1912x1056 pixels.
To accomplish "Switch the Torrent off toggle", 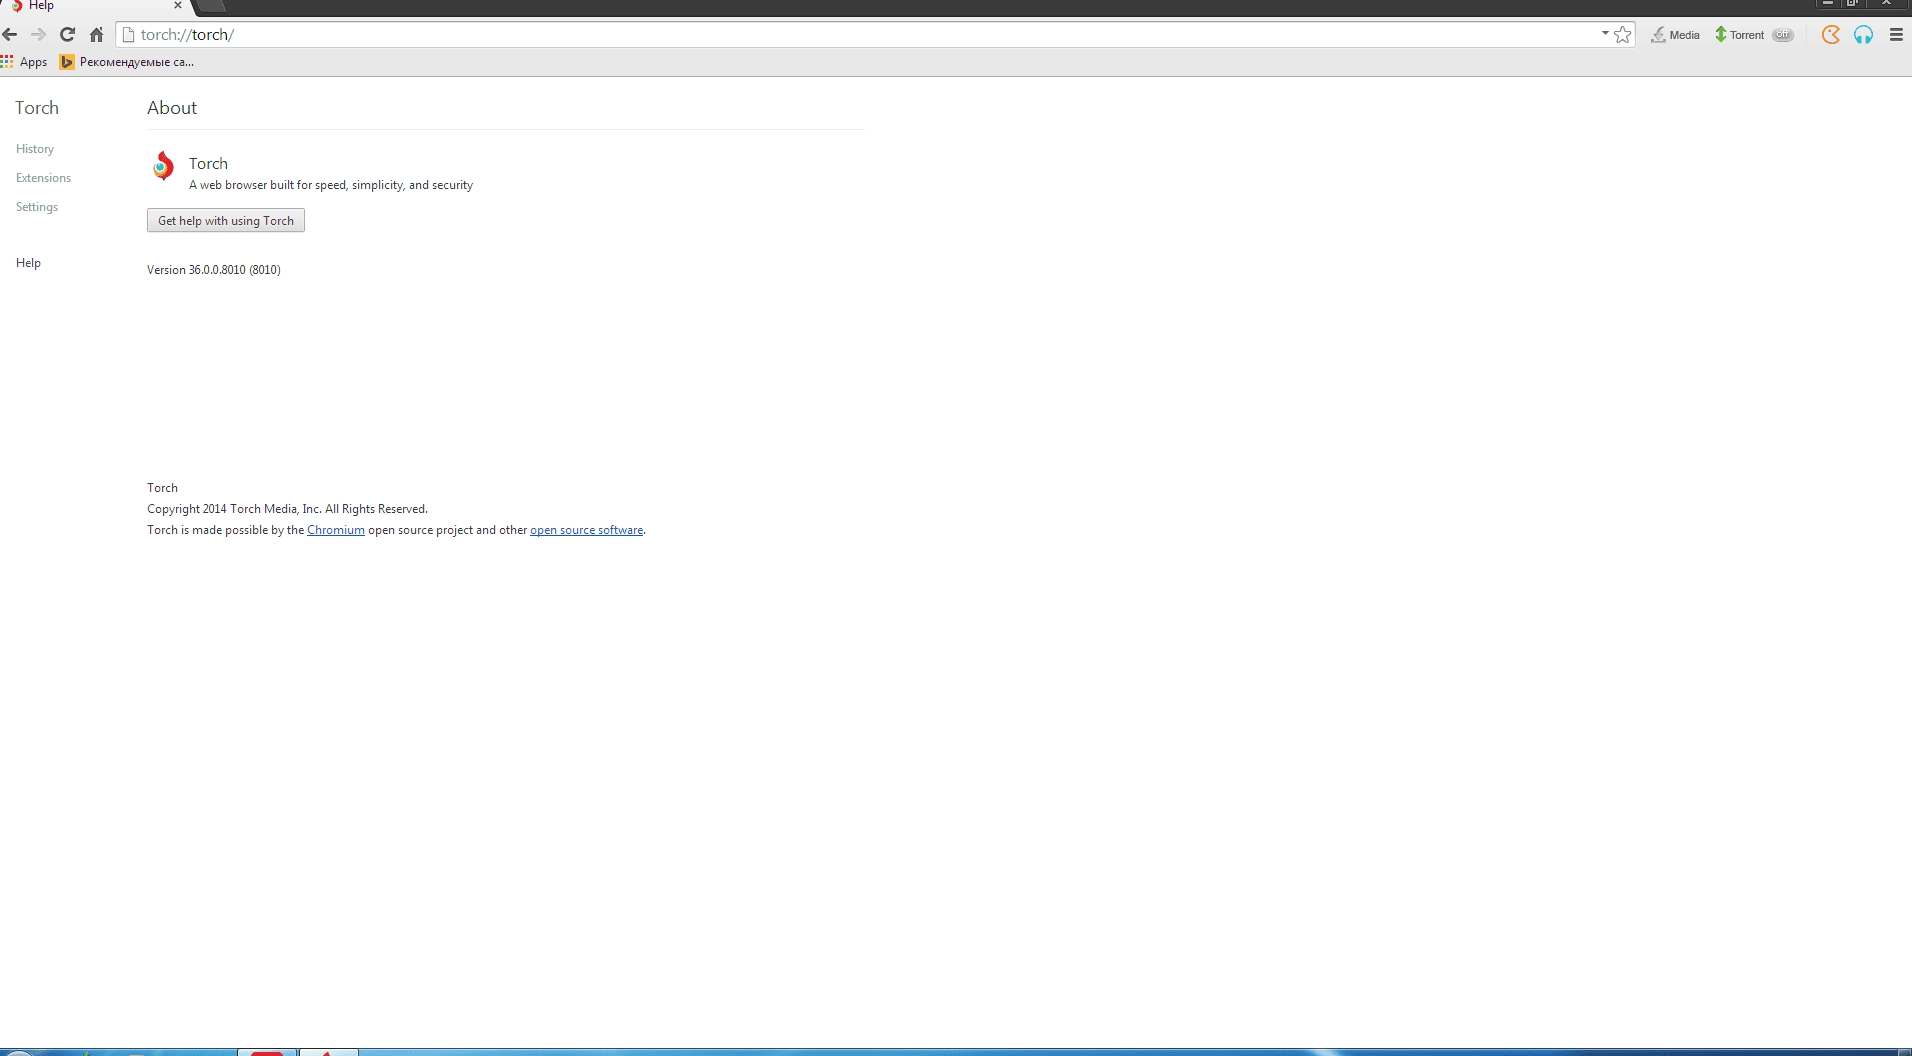I will point(1783,35).
